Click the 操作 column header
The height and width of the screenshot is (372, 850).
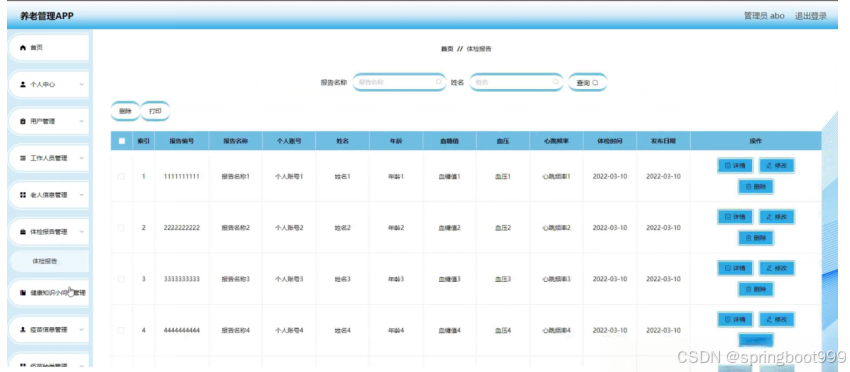(756, 141)
